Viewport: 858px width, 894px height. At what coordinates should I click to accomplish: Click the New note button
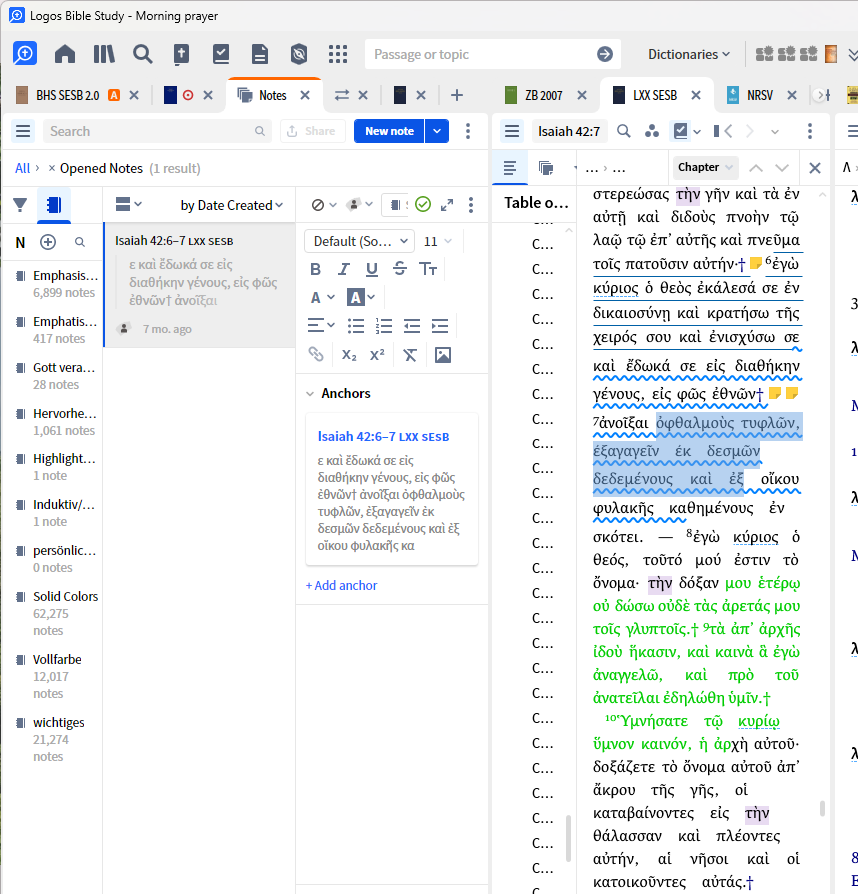click(389, 131)
